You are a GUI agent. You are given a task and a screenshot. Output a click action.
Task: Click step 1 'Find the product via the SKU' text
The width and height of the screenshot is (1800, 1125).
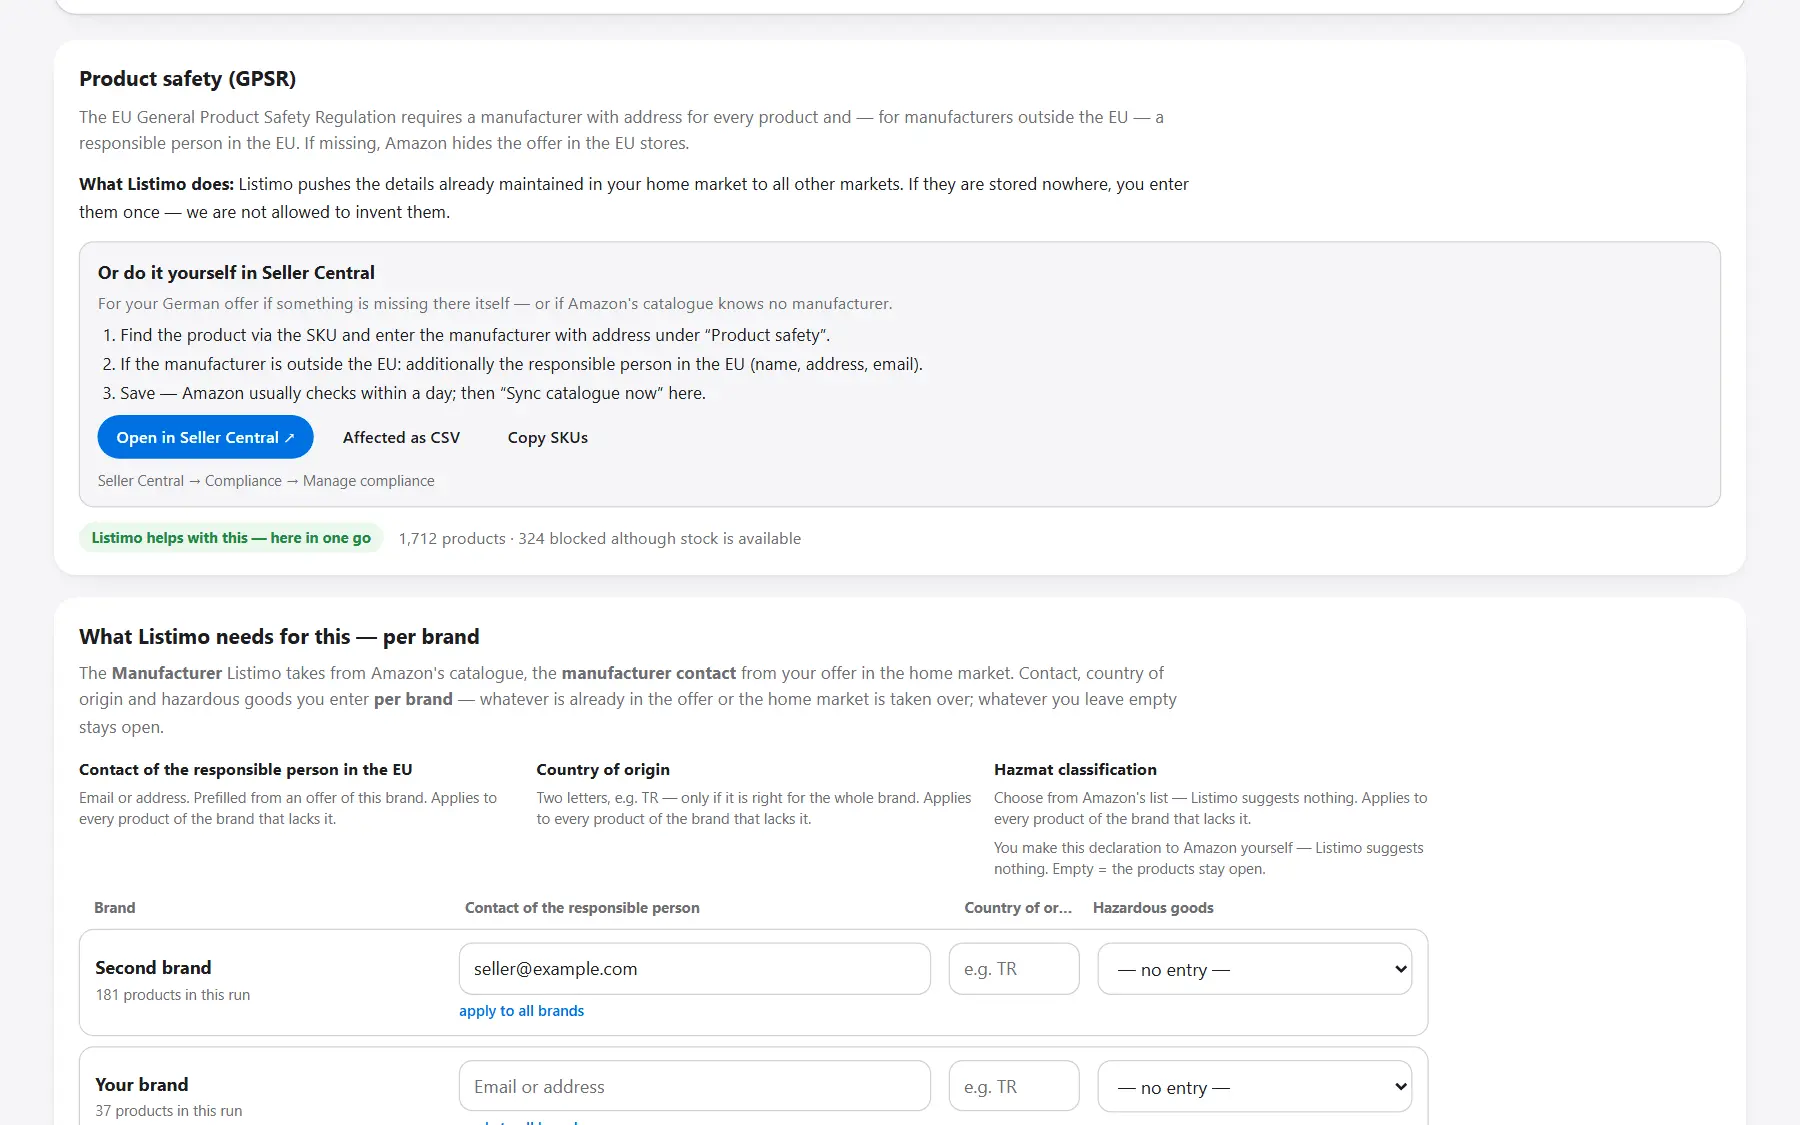point(475,335)
